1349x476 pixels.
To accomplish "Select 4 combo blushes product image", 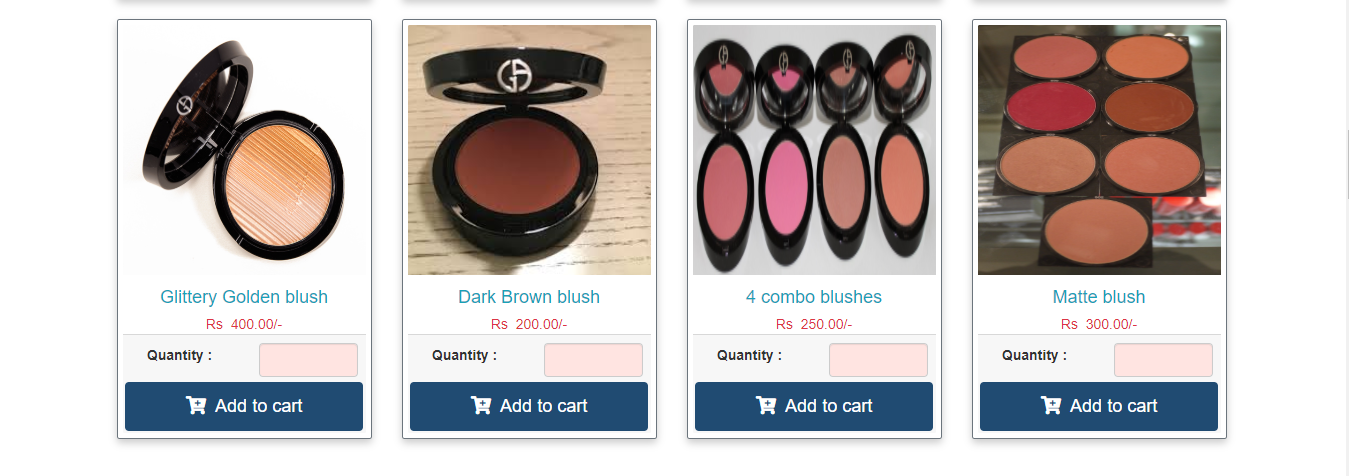I will (814, 150).
